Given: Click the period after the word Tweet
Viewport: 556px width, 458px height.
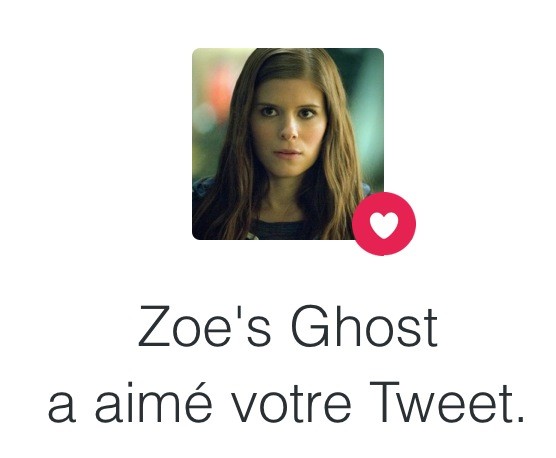Looking at the screenshot, I should [x=519, y=419].
